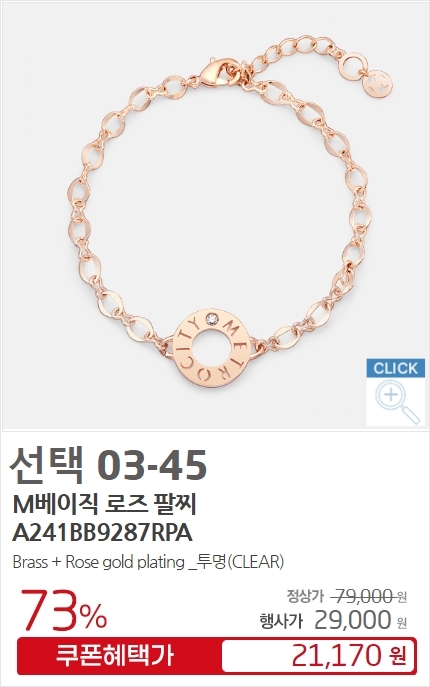Image resolution: width=430 pixels, height=687 pixels.
Task: Click the 정상가 label
Action: point(305,596)
